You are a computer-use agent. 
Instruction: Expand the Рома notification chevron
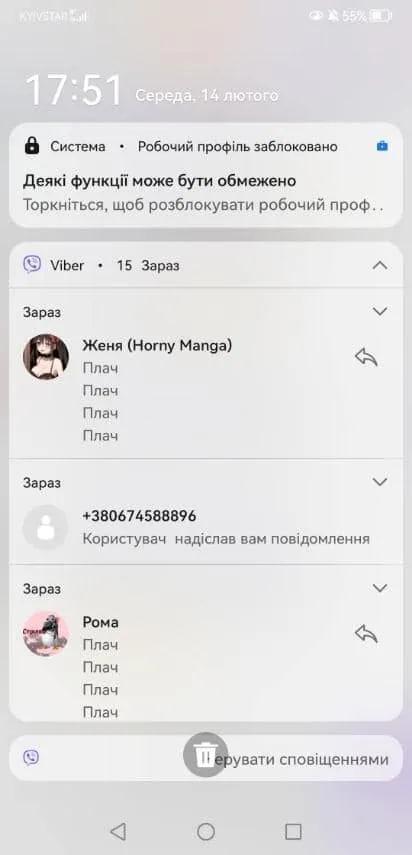pos(379,588)
